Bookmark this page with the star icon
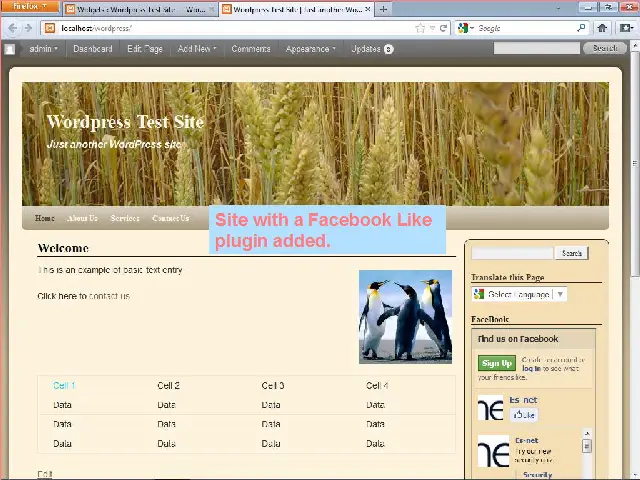Viewport: 640px width, 480px height. 420,28
